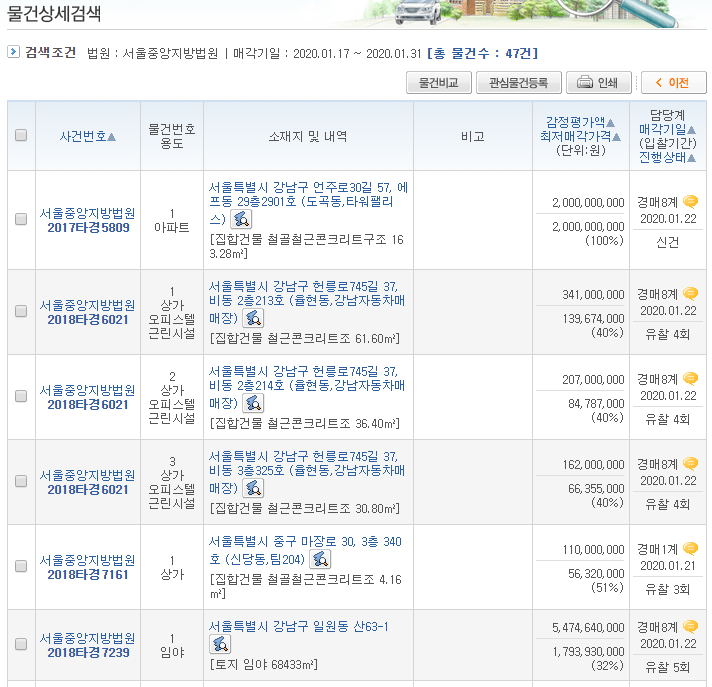The image size is (712, 687).
Task: Open address link 헌릉로745길 37 2층213호
Action: (x=307, y=301)
